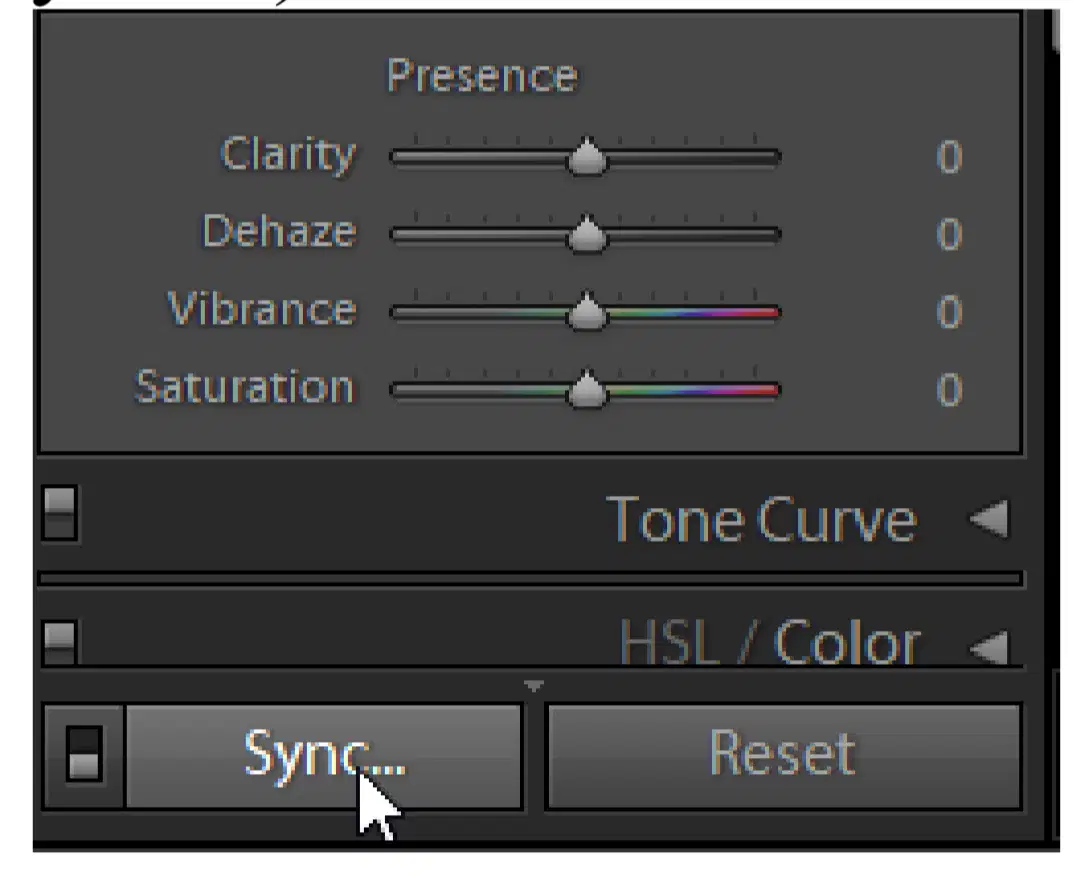The image size is (1080, 875).
Task: Open the HSL / Color panel header
Action: click(x=770, y=642)
